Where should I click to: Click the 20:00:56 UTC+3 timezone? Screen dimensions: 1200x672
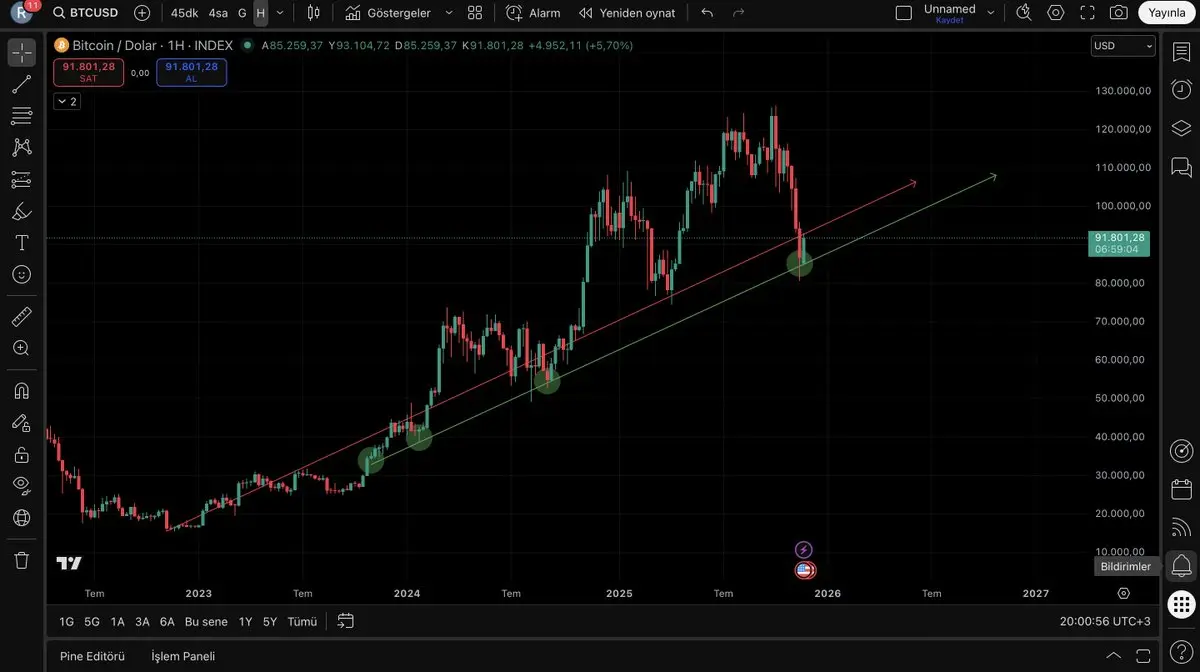pos(1105,621)
